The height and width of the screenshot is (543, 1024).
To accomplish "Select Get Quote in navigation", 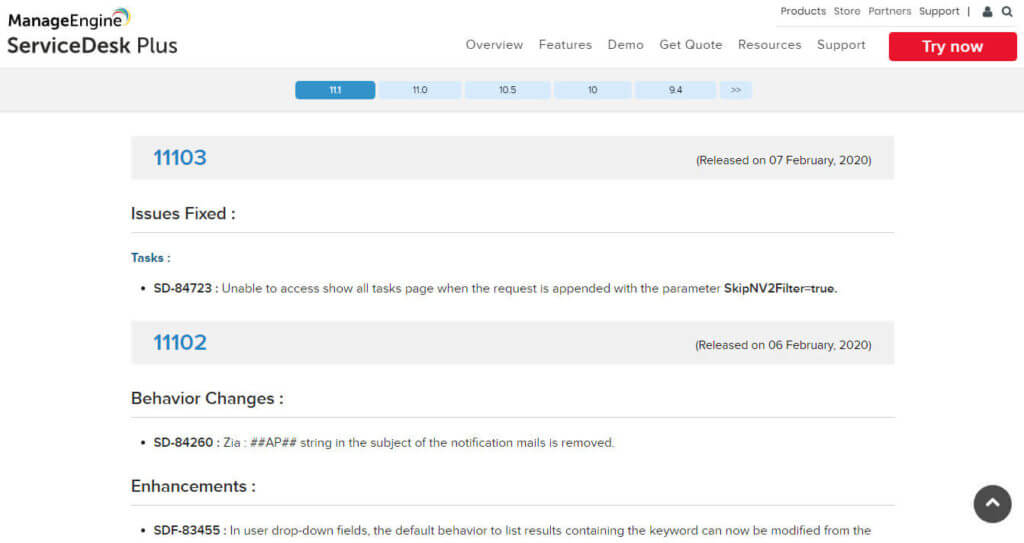I will pyautogui.click(x=690, y=44).
